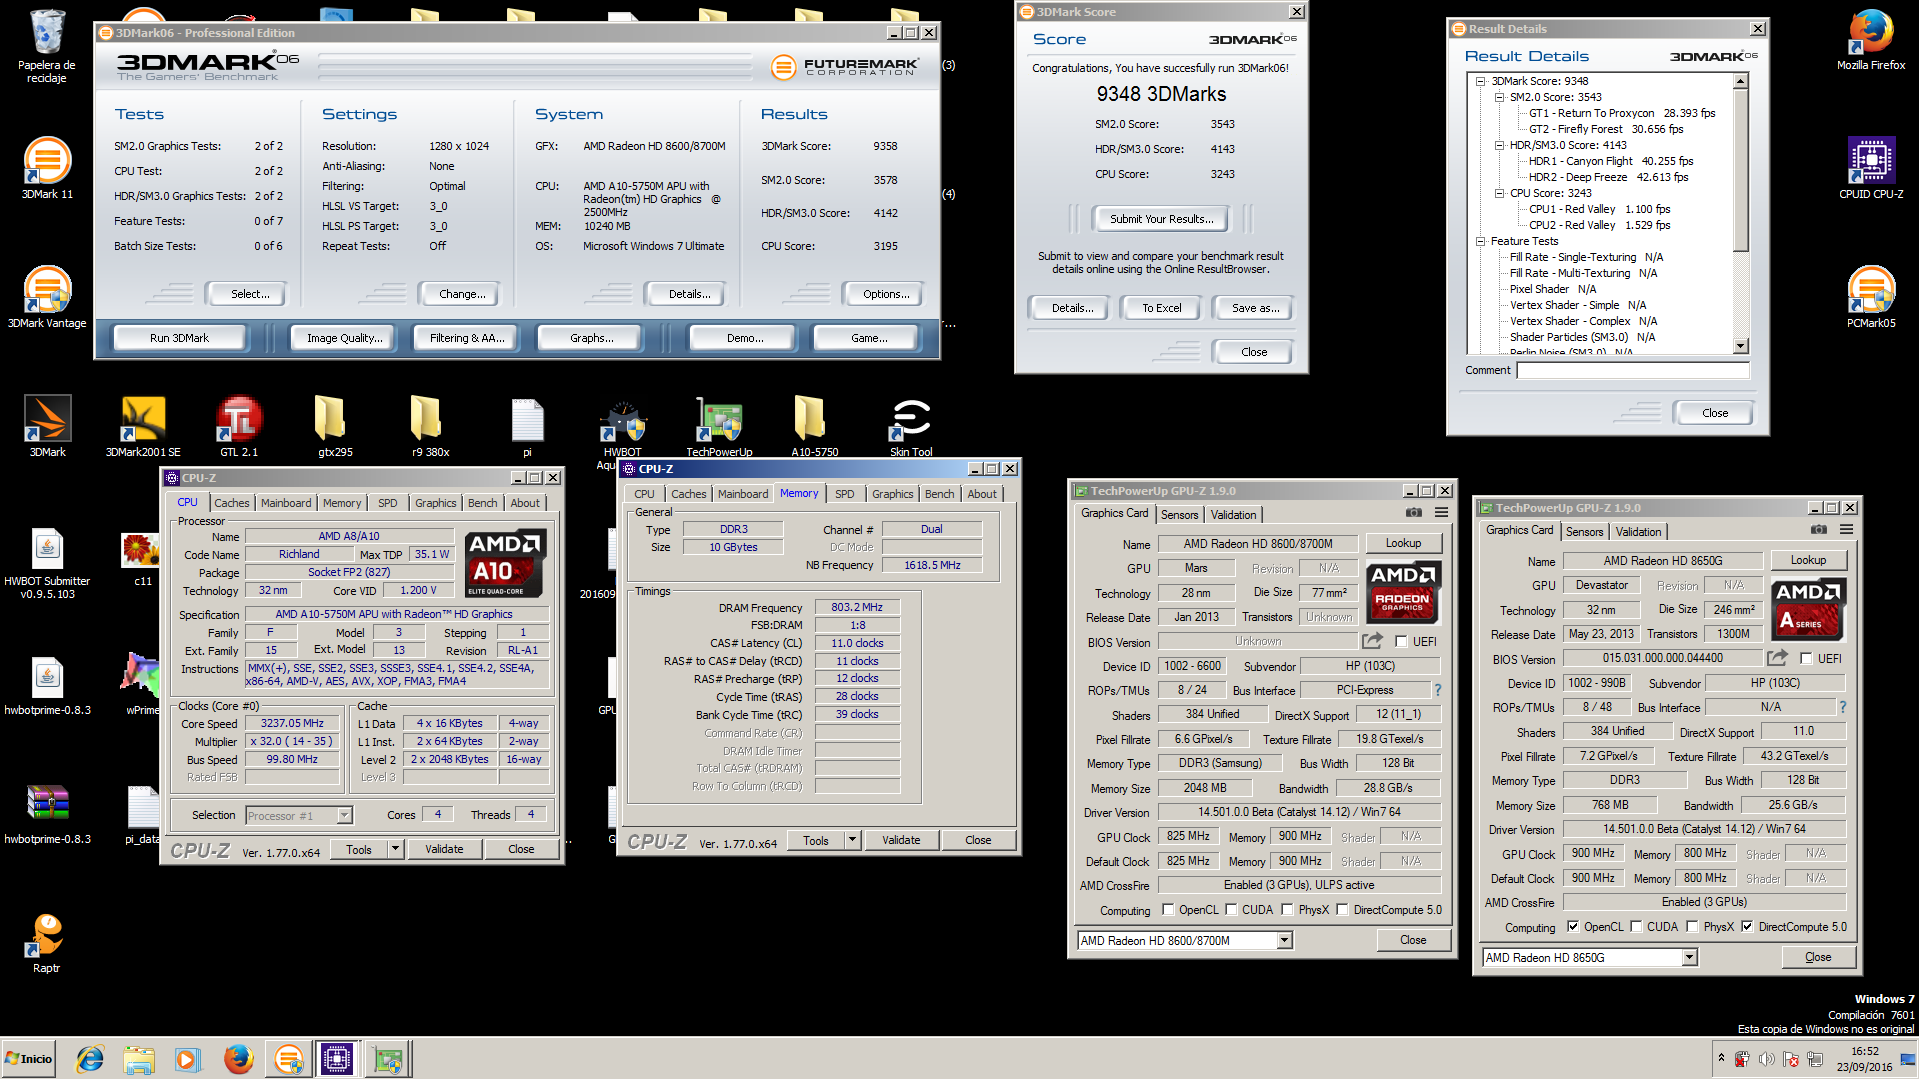This screenshot has height=1079, width=1919.
Task: Toggle DirectCompute 5.0 in HD 8600/8700M GPU-Z
Action: [x=1343, y=910]
